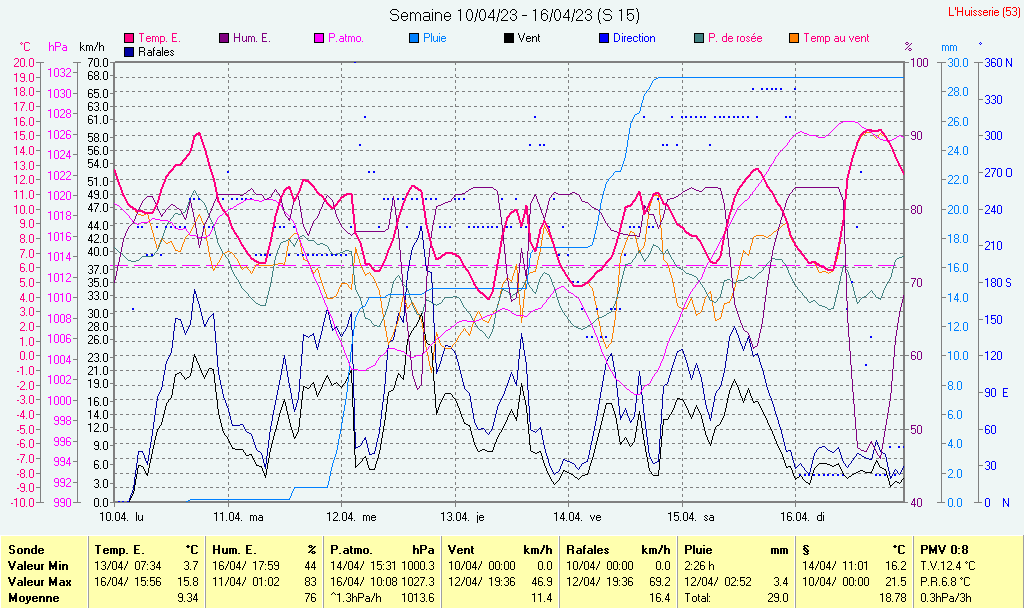Viewport: 1024px width, 608px height.
Task: Click the pink Temp. E. legend swatch
Action: (129, 39)
